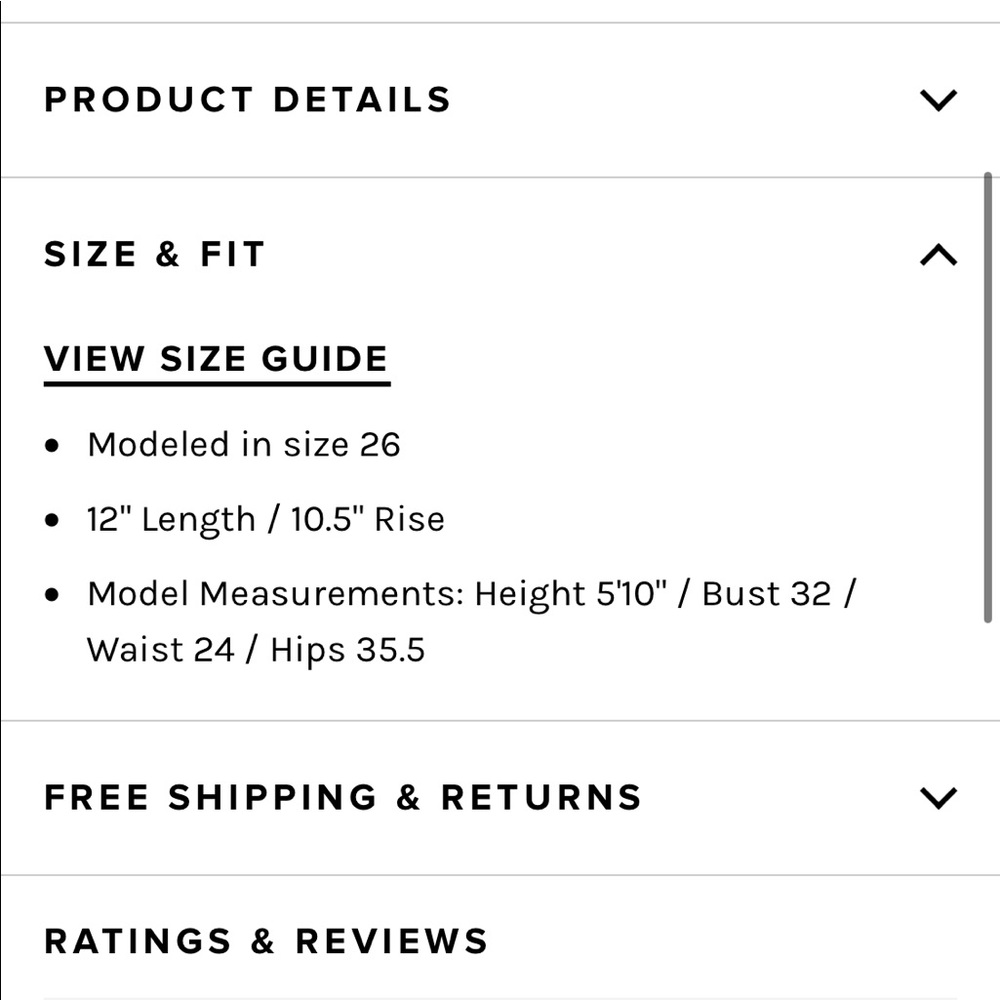
Task: Click the 'Model Measurements' text
Action: pyautogui.click(x=275, y=594)
